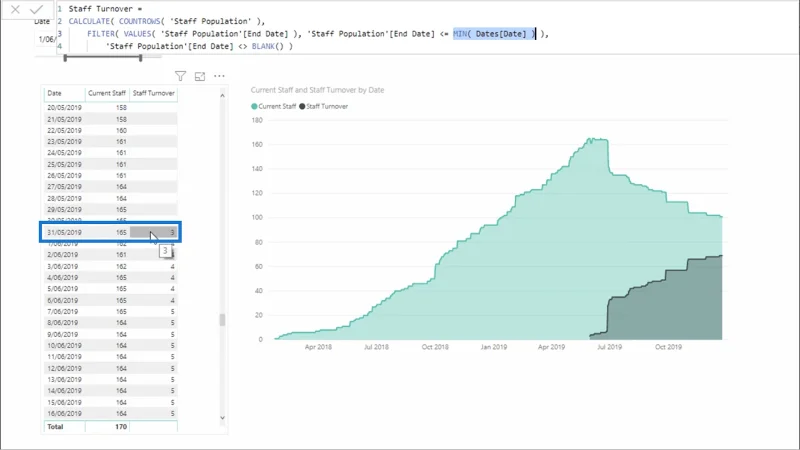Screen dimensions: 800x450
Task: Select the 29/05/2019 date cell
Action: pos(64,210)
